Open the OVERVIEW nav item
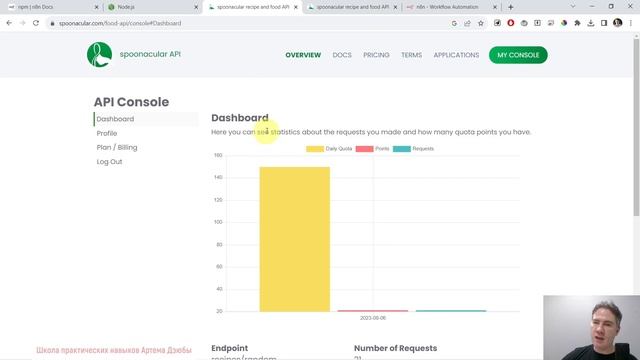 click(x=303, y=55)
